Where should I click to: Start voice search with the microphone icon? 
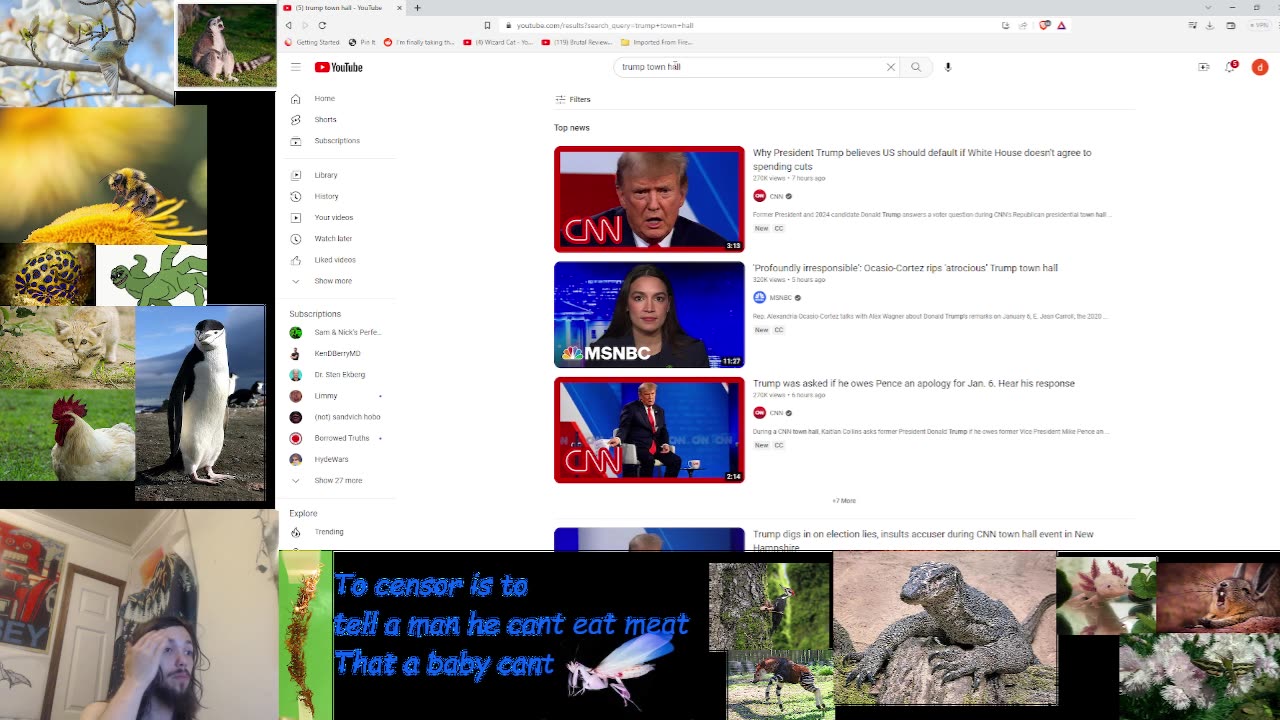[948, 67]
